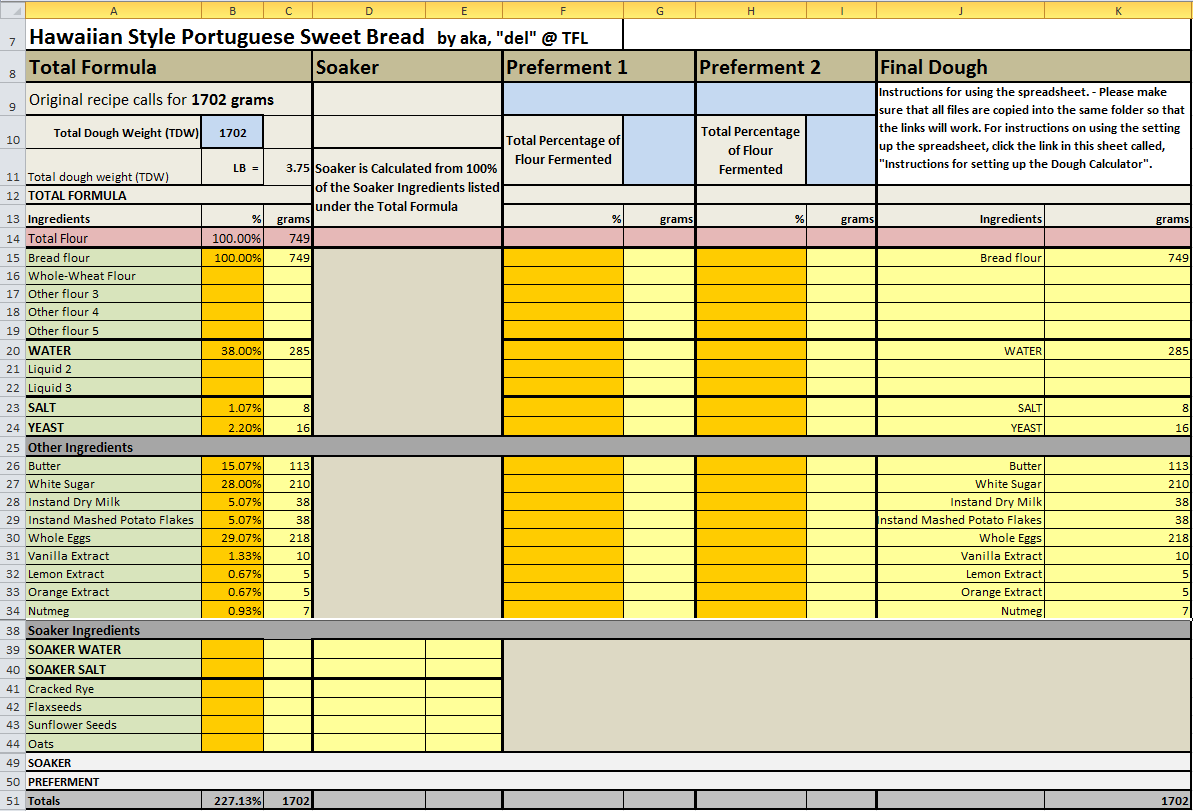
Task: Select column F header
Action: pos(563,11)
